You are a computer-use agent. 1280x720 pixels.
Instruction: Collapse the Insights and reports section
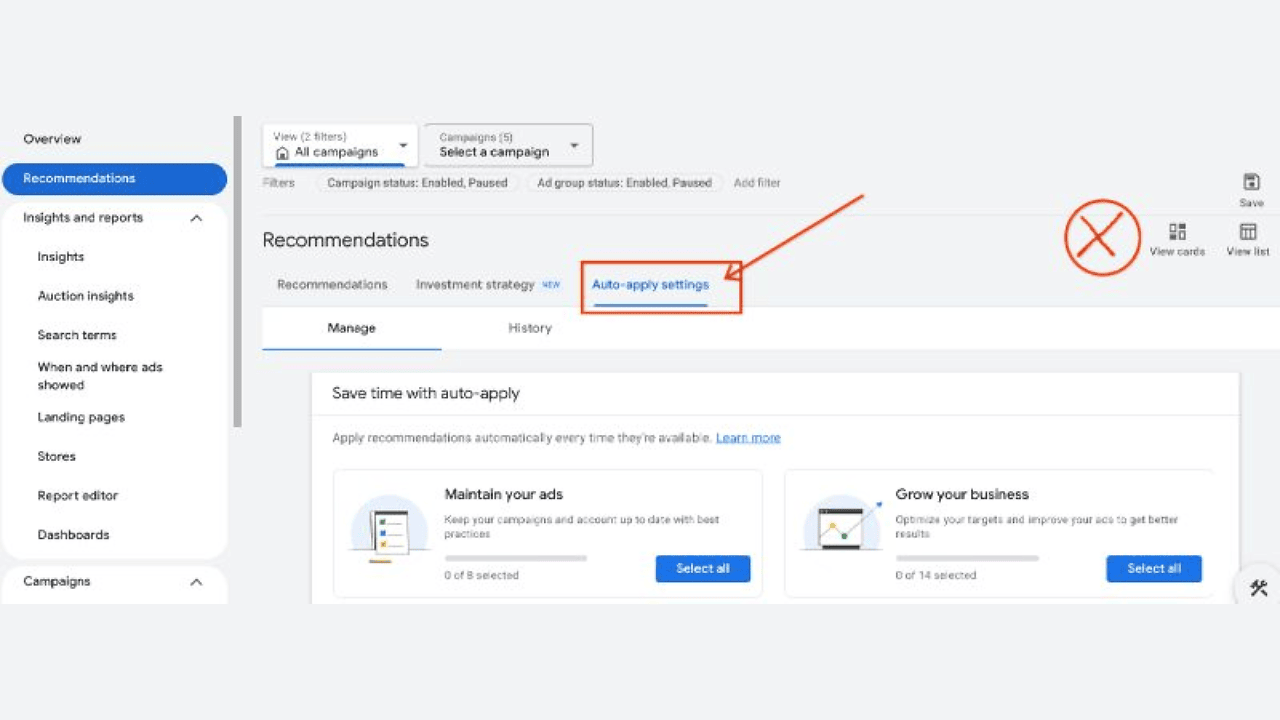click(x=196, y=218)
